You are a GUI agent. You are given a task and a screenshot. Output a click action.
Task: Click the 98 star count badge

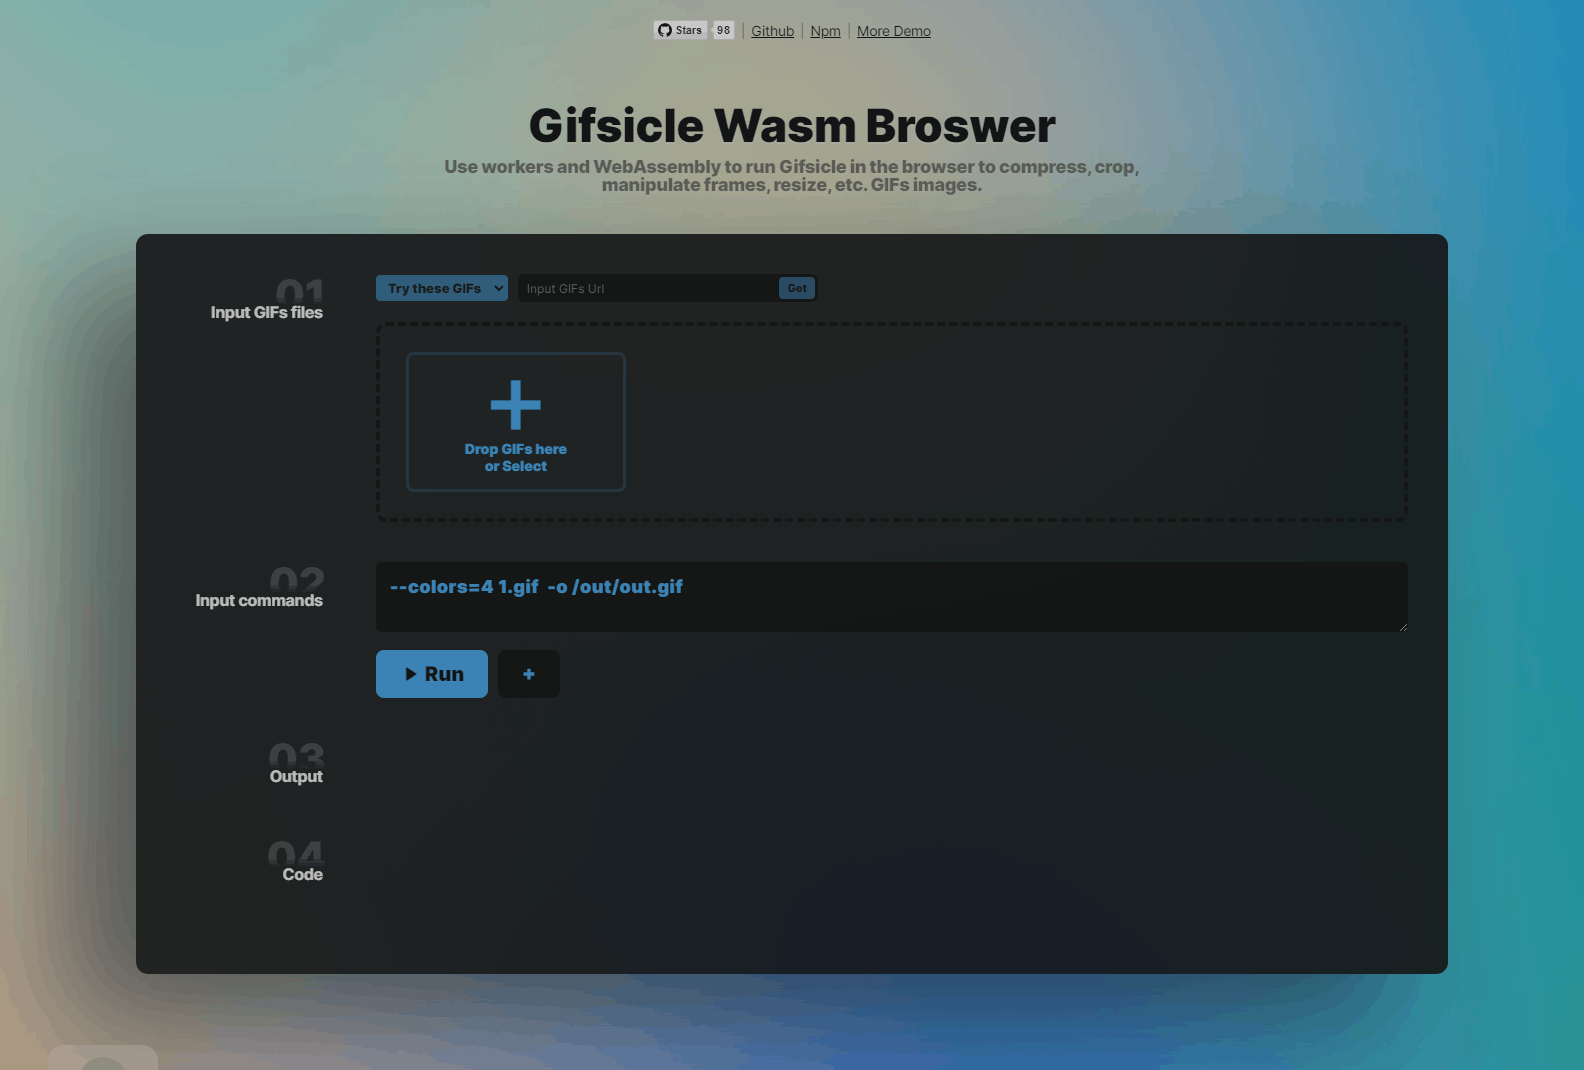[723, 30]
